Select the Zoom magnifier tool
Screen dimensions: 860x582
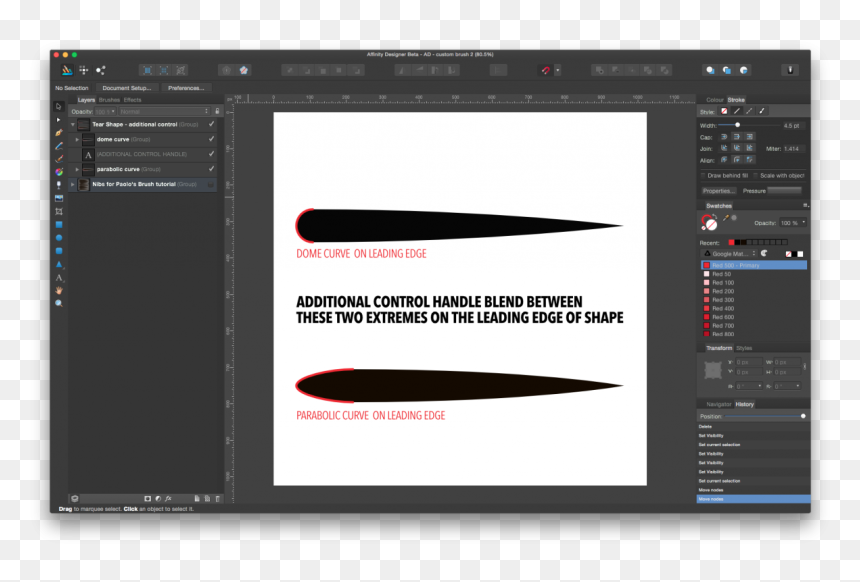coord(59,303)
